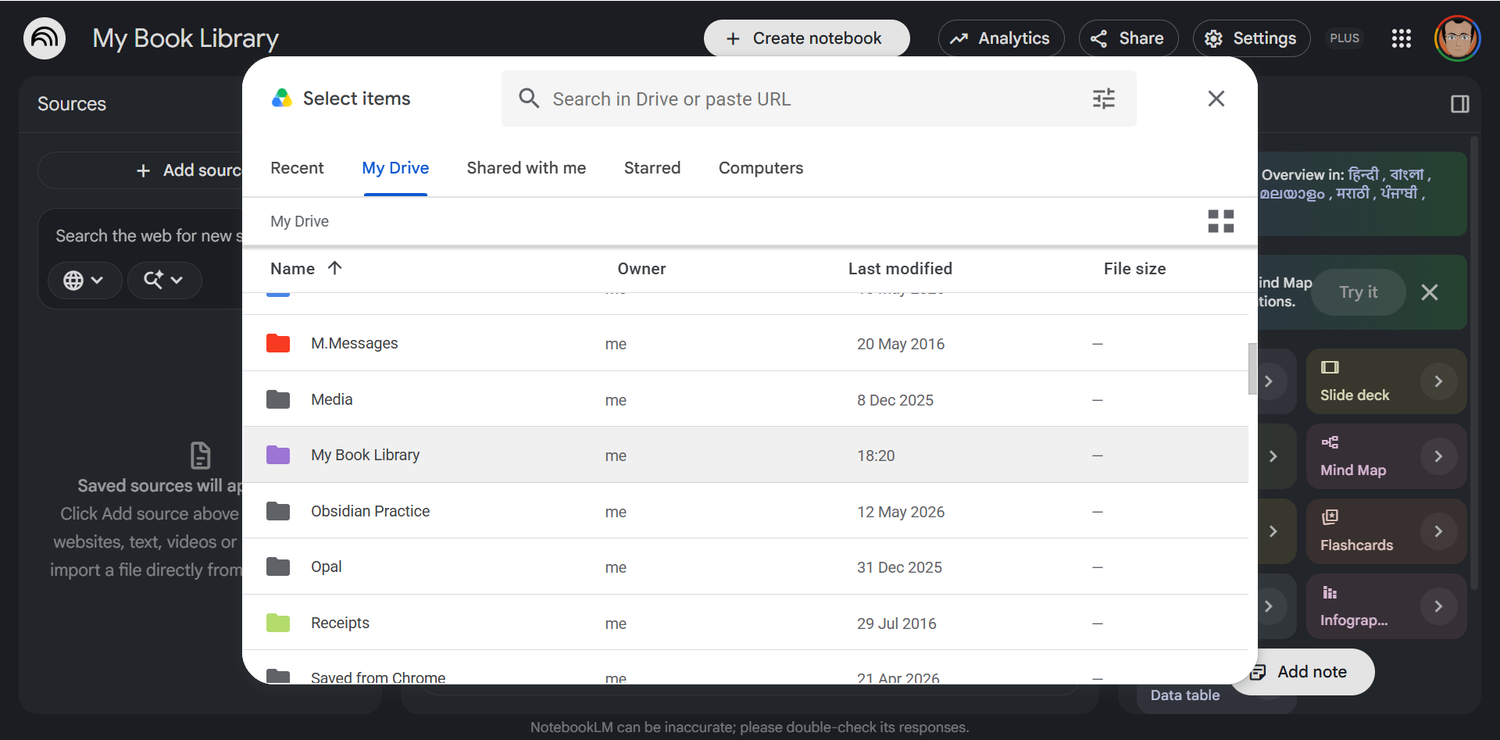Select the Opal folder name

tap(326, 567)
